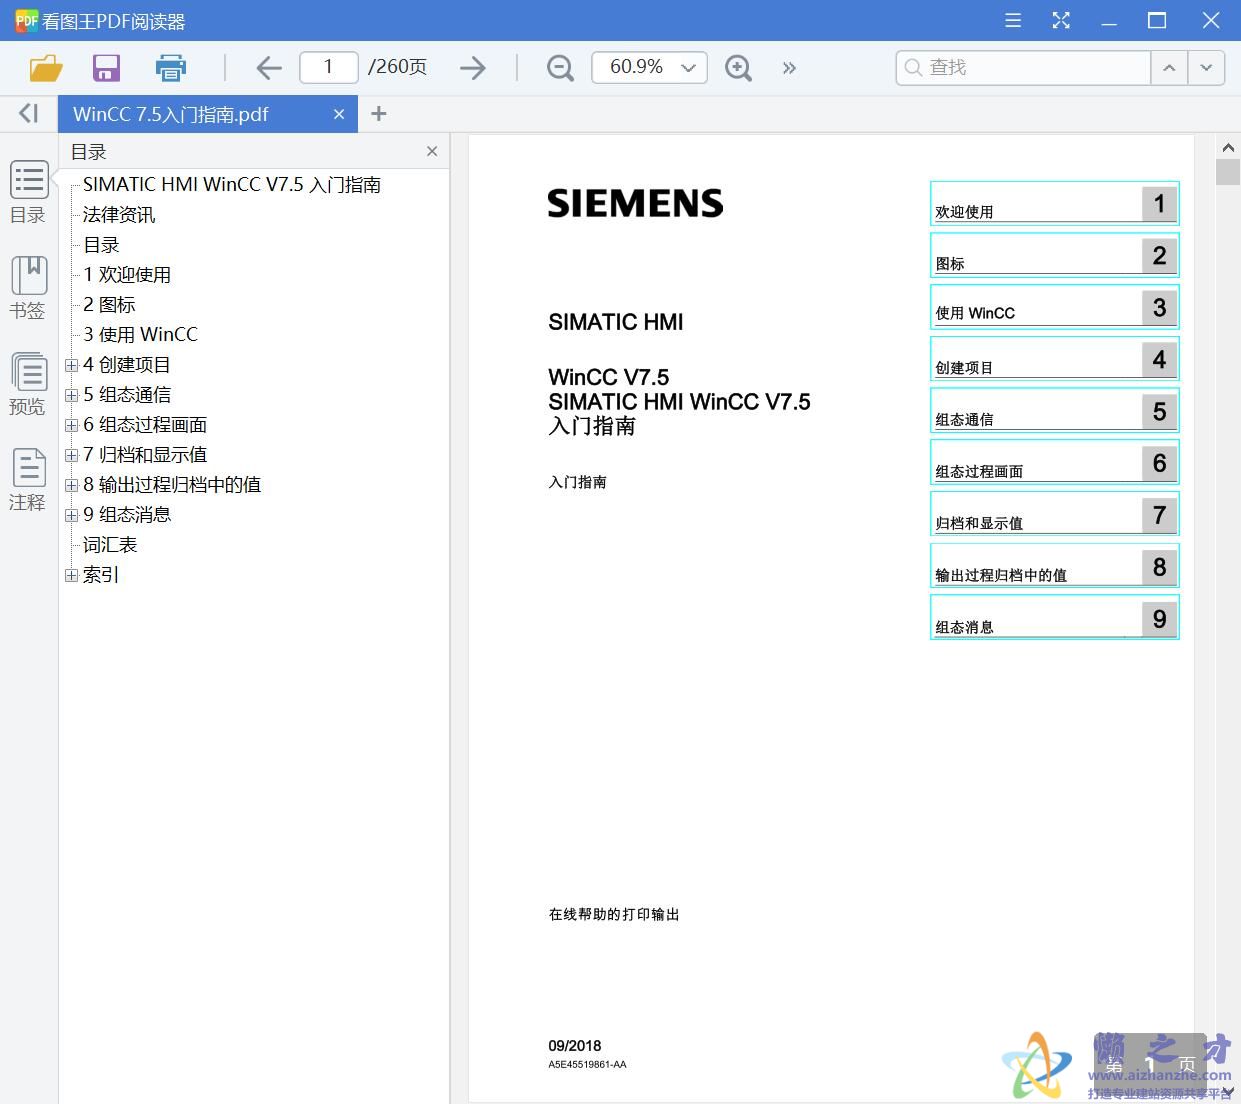Image resolution: width=1241 pixels, height=1104 pixels.
Task: Expand the 索引 tree node
Action: click(71, 575)
